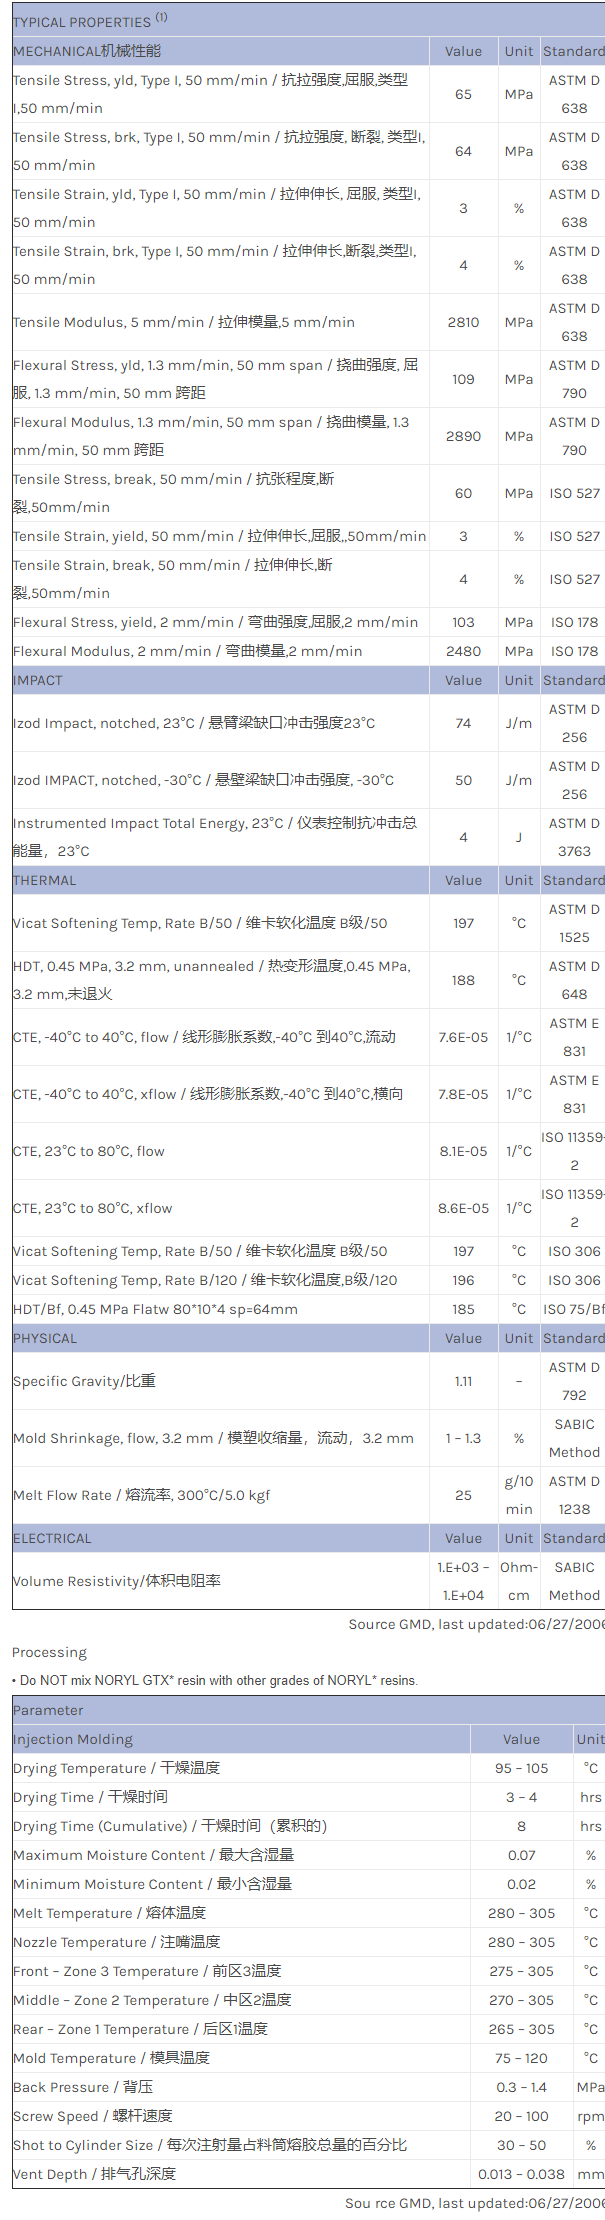Select the IMPACT section header row
Viewport: 605px width, 2220px height.
tap(38, 680)
